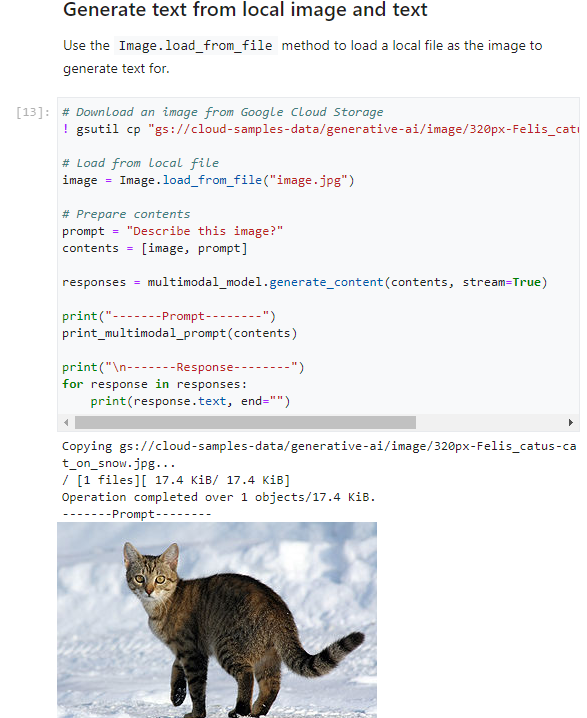Click the [13] cell execution counter

click(33, 112)
